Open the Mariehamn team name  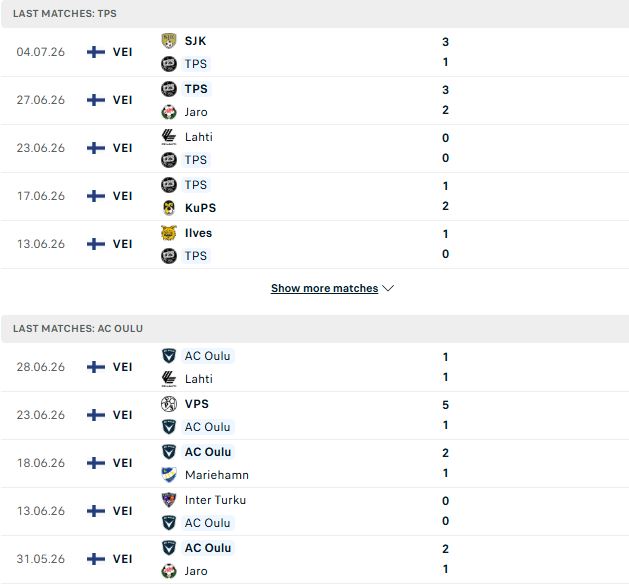[x=217, y=475]
